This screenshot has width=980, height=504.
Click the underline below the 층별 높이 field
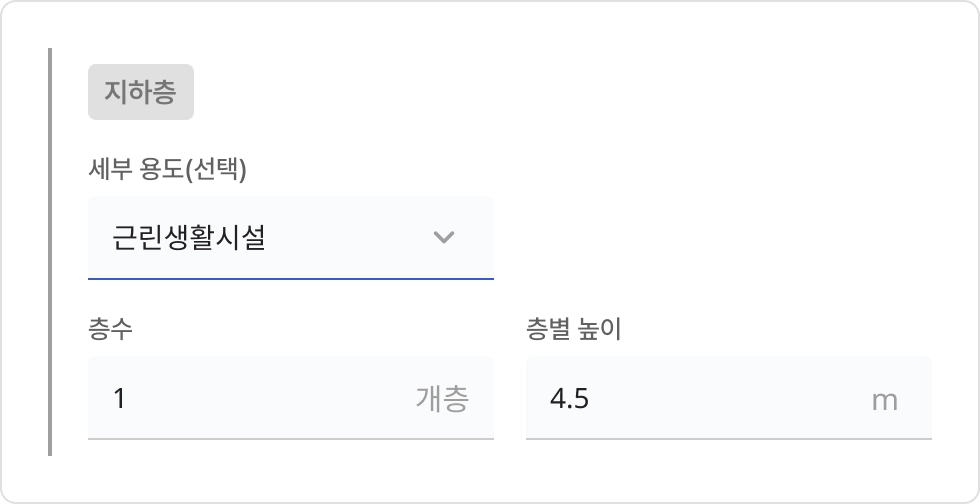[728, 438]
